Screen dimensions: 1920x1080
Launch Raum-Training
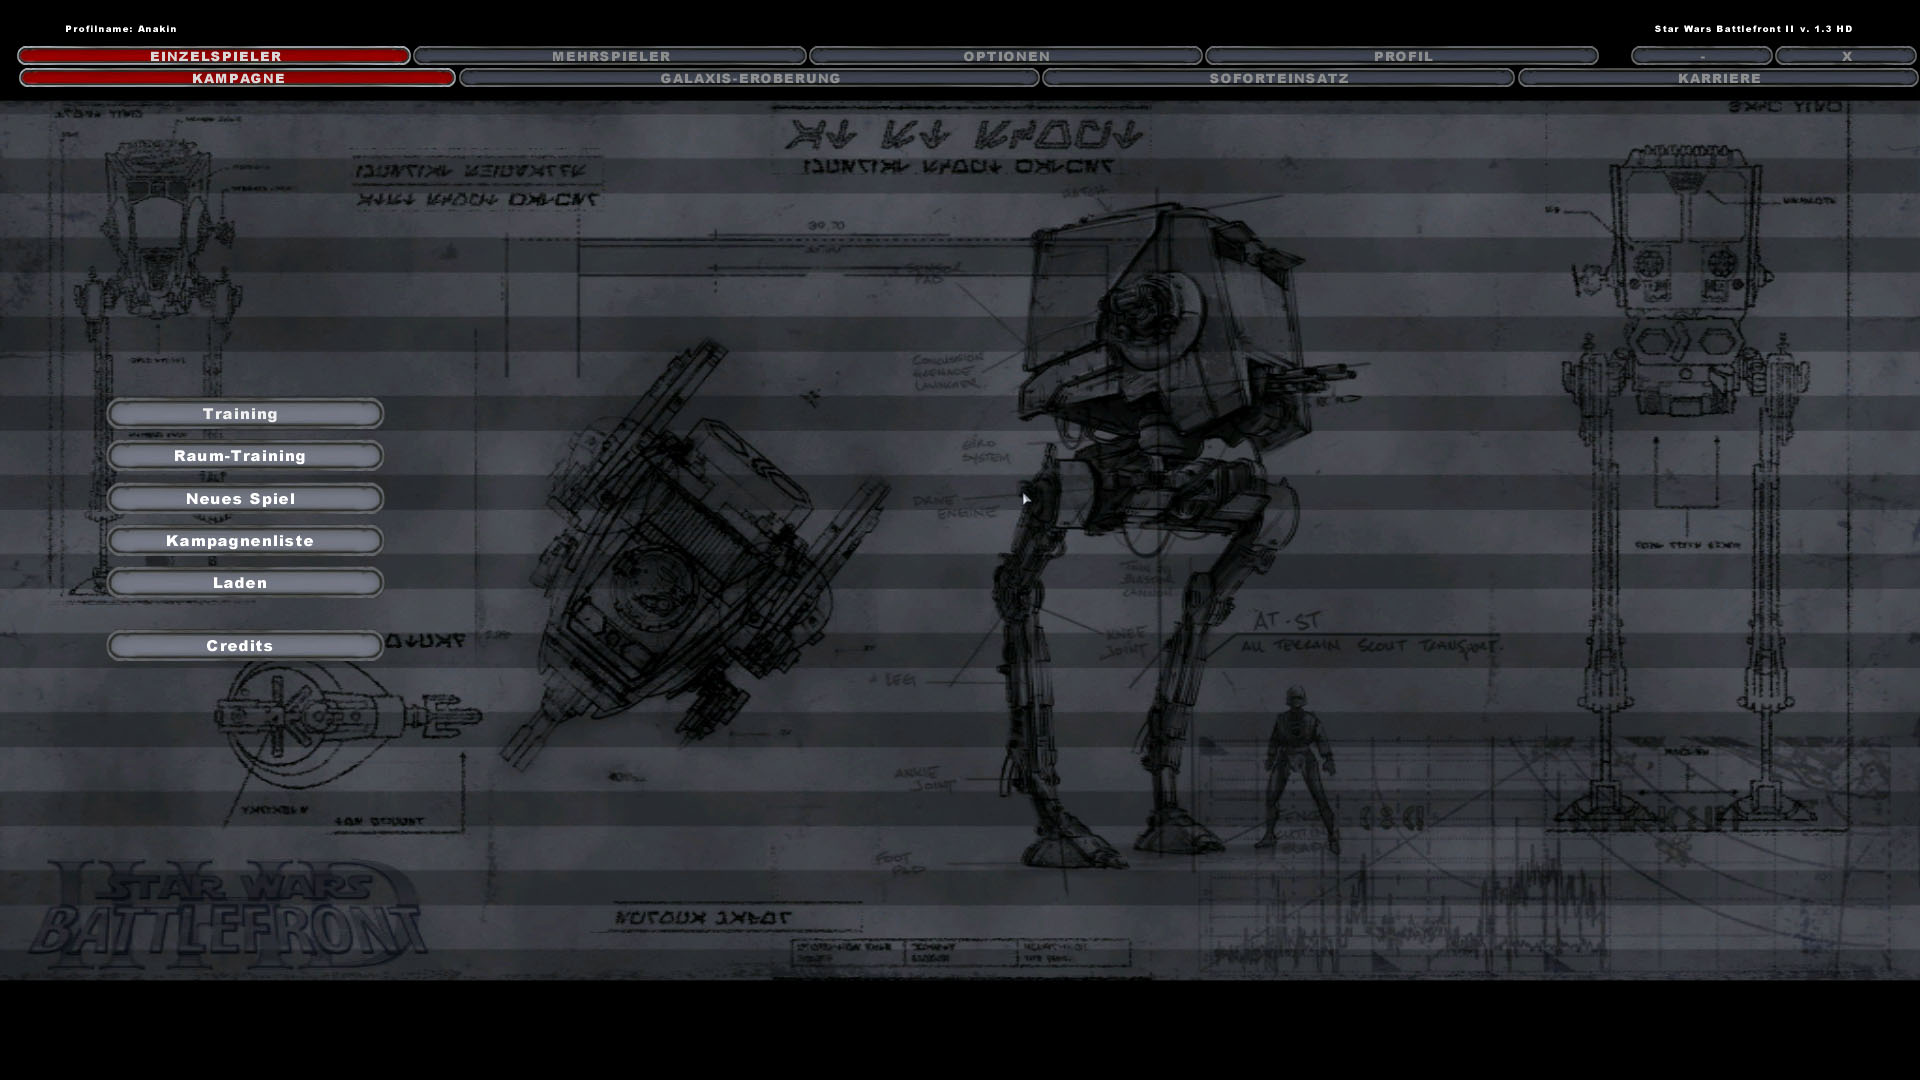(245, 456)
